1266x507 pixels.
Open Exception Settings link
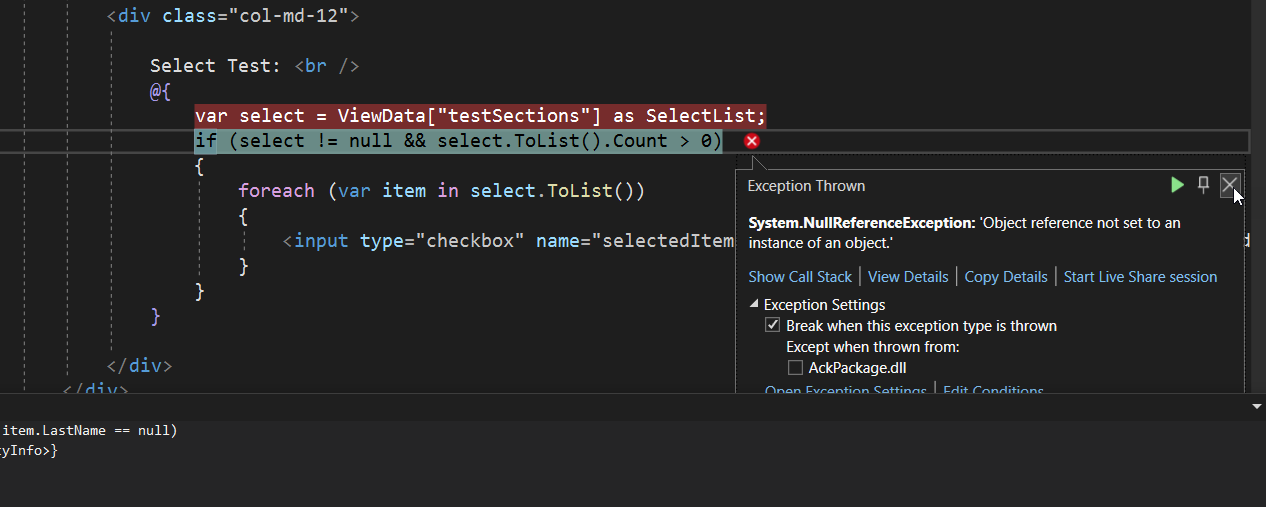[x=845, y=391]
